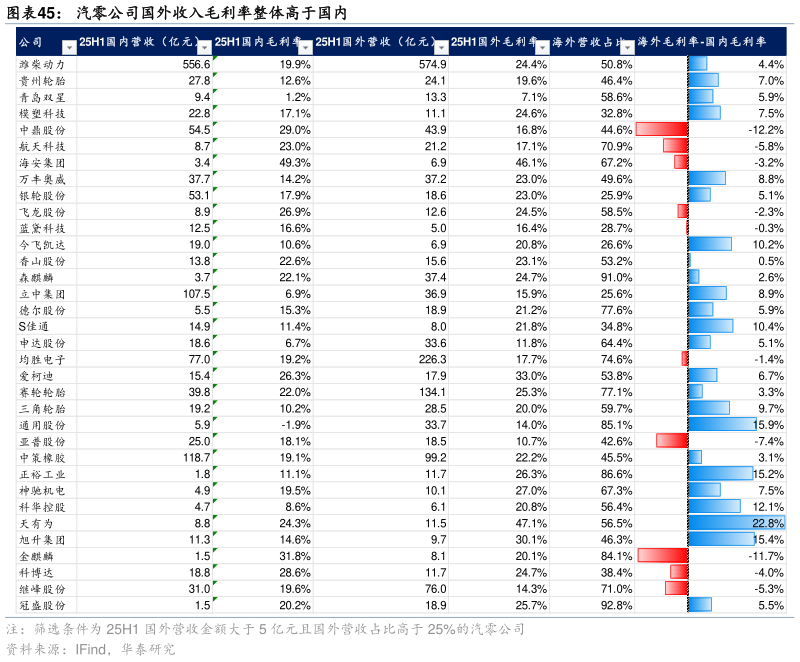The image size is (800, 662).
Task: Expand the 25H1国外毛利率 column filter
Action: point(542,47)
